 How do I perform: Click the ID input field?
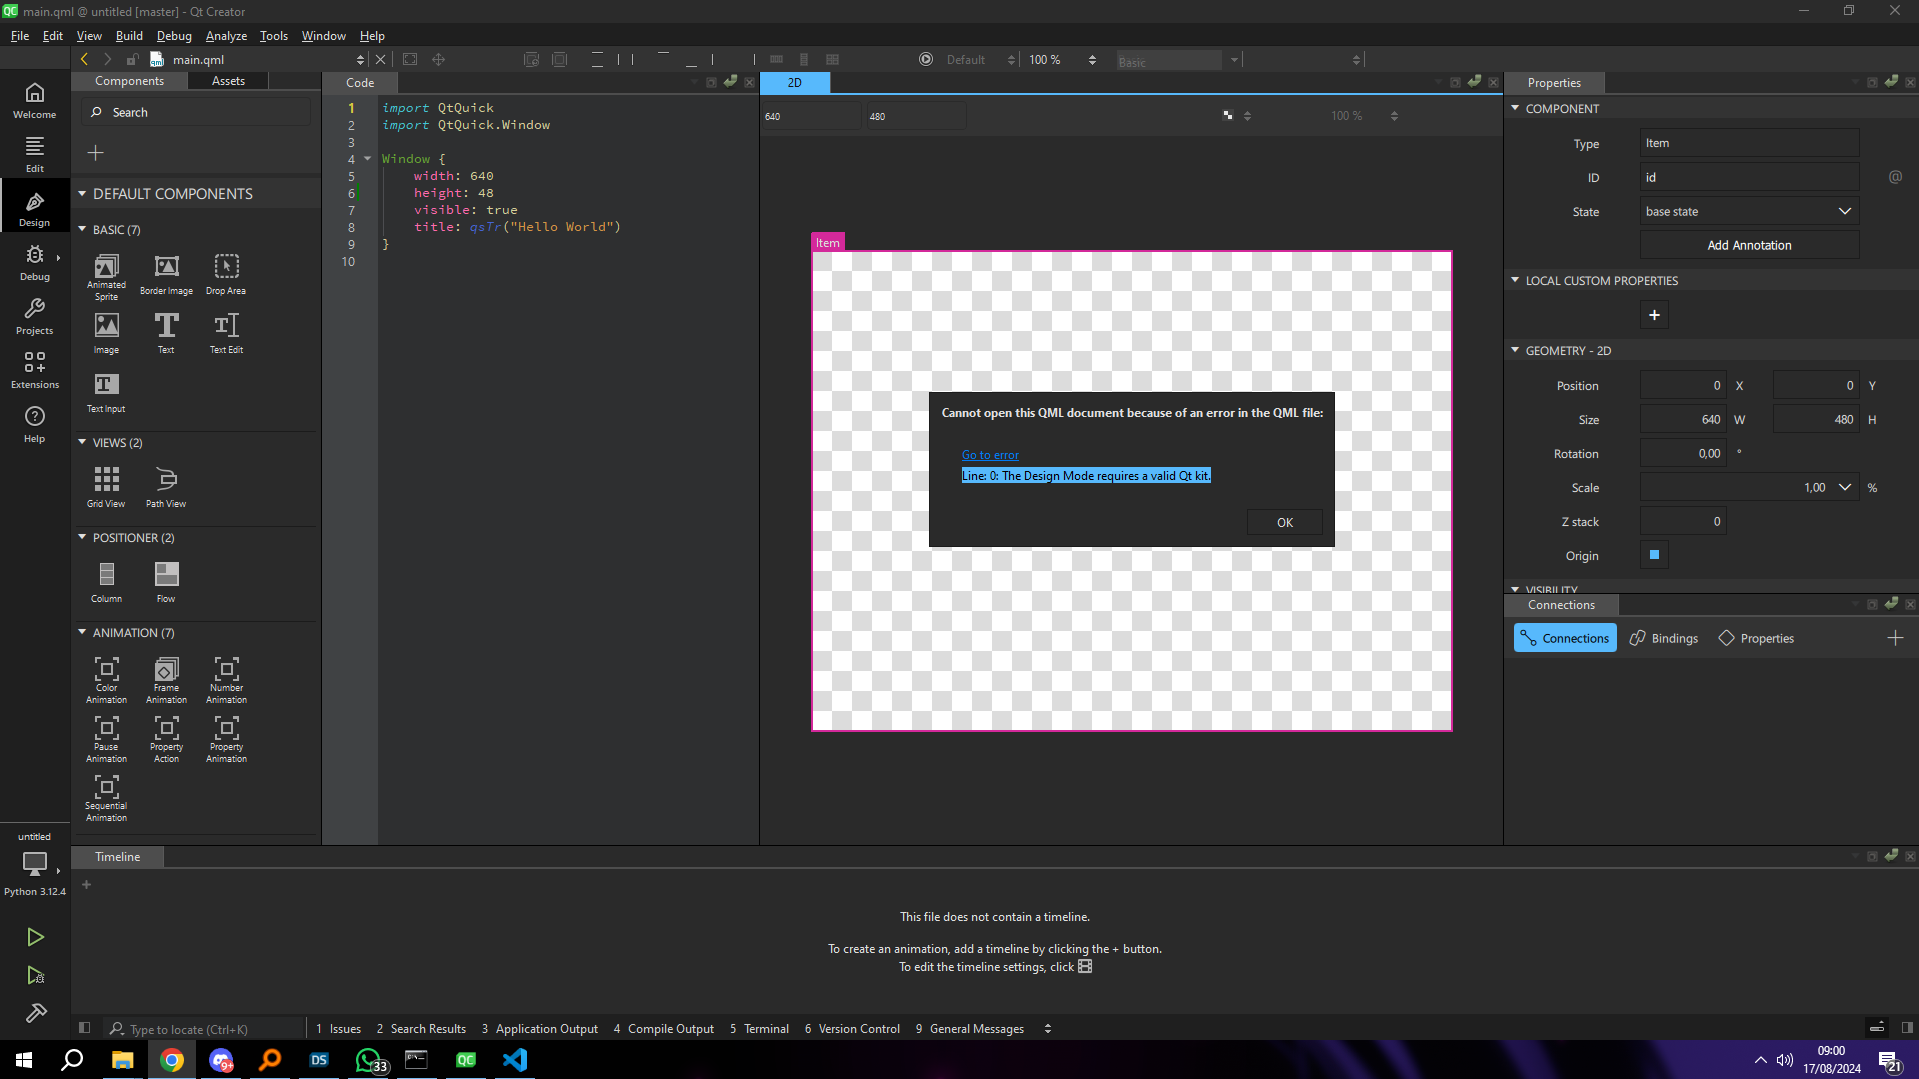(1749, 177)
